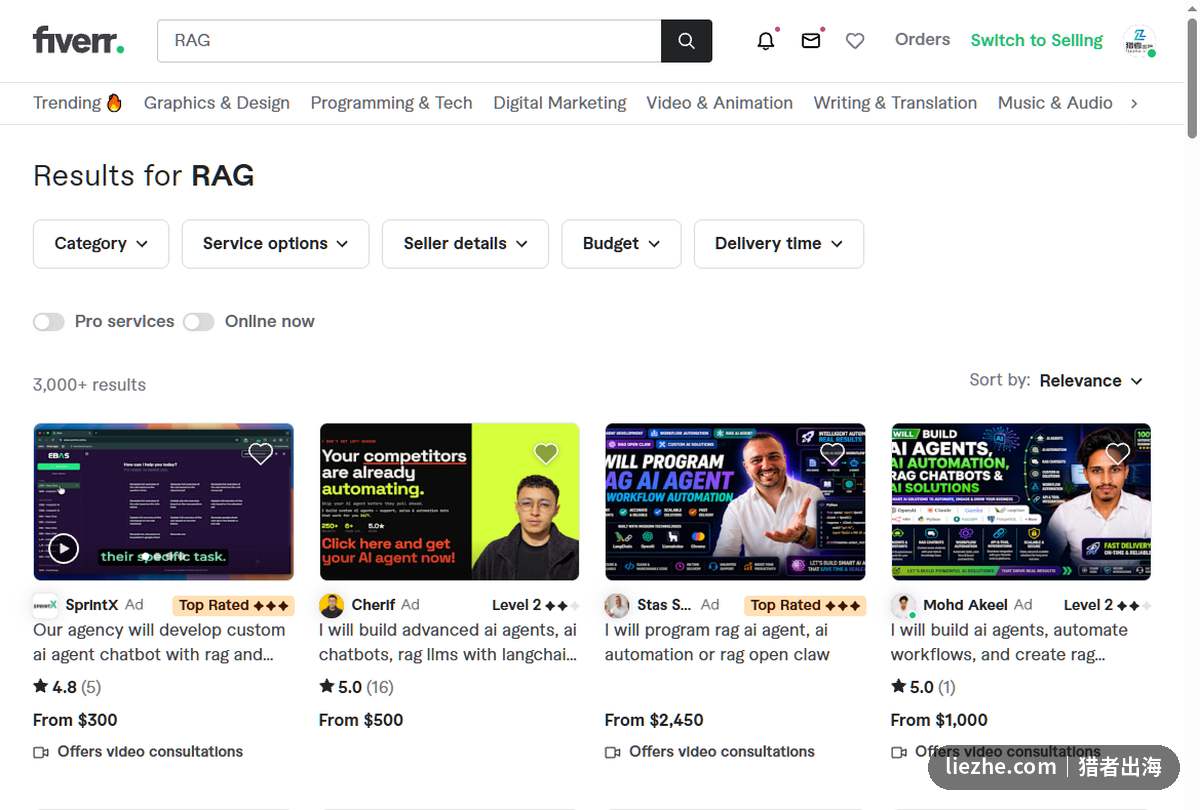Click SprintX rating star icon
The image size is (1200, 810).
click(41, 686)
